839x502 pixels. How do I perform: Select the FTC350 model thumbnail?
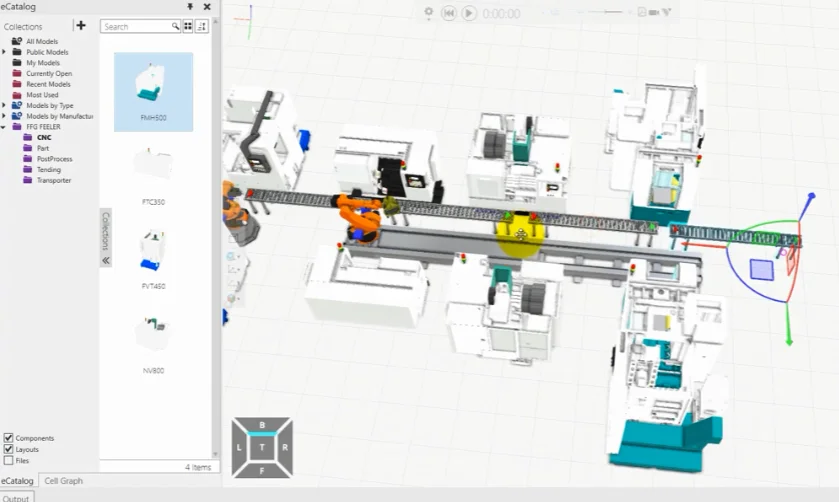(x=153, y=175)
